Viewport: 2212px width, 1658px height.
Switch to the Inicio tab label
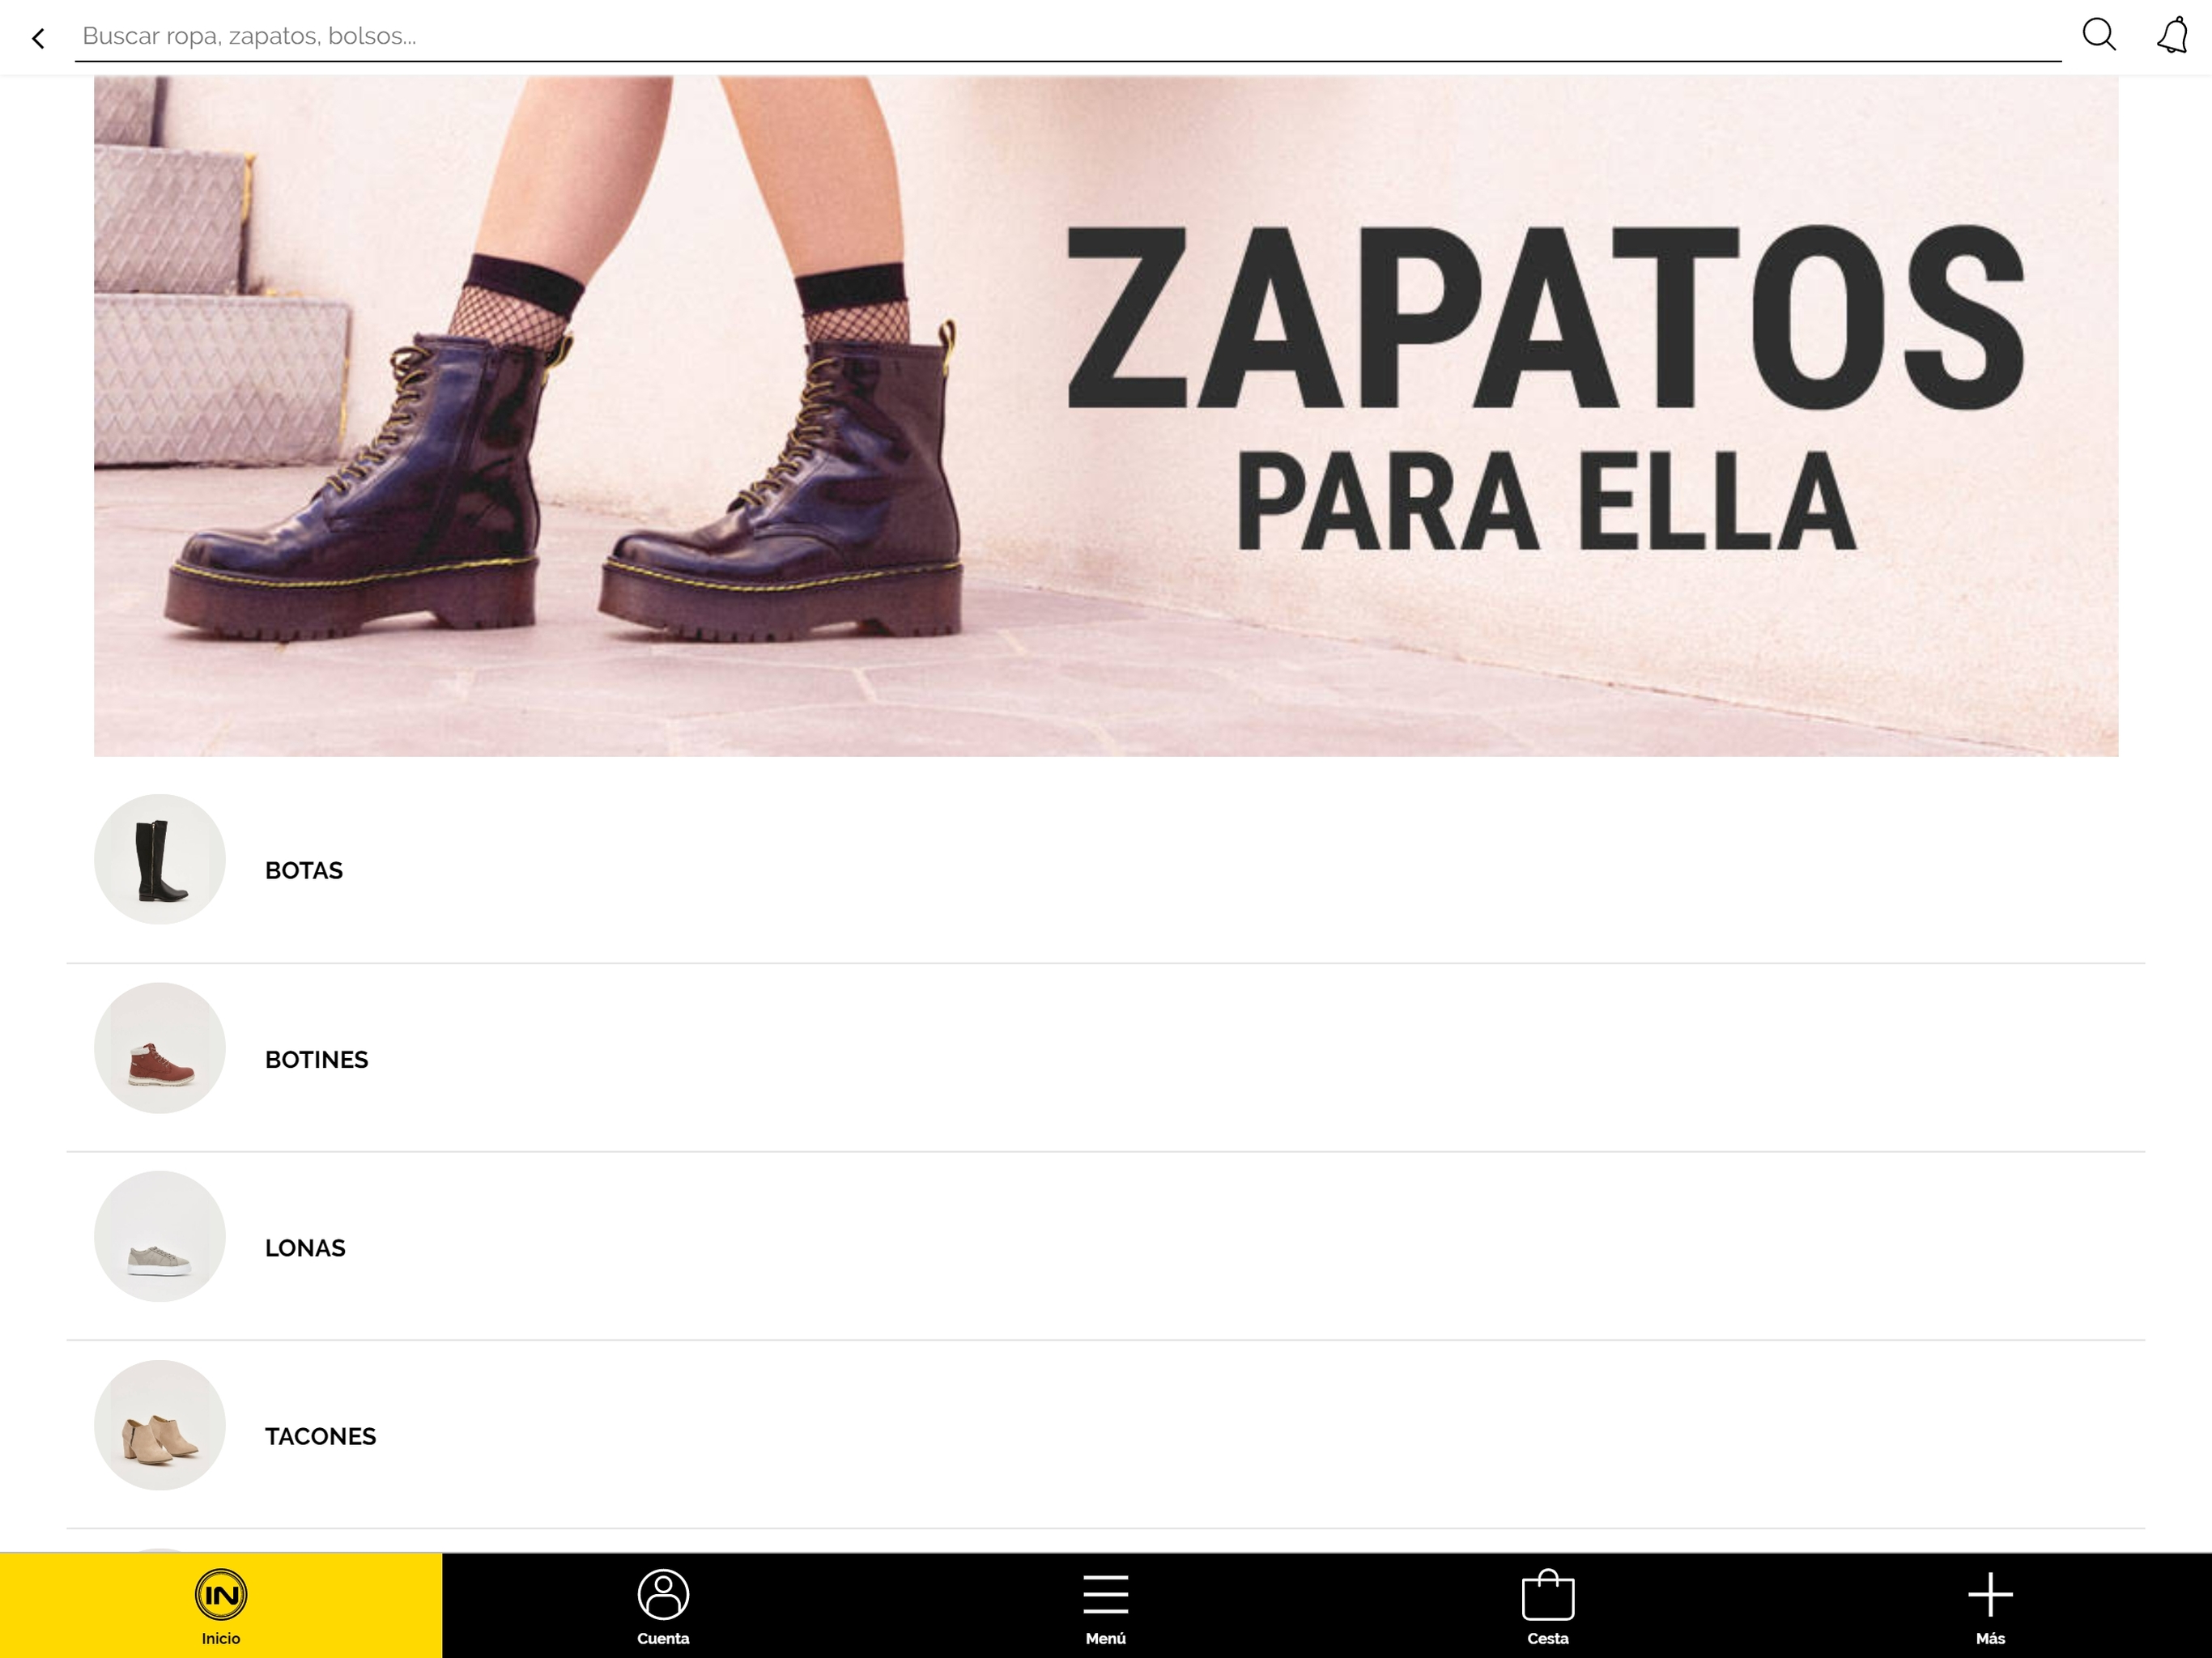click(x=221, y=1638)
